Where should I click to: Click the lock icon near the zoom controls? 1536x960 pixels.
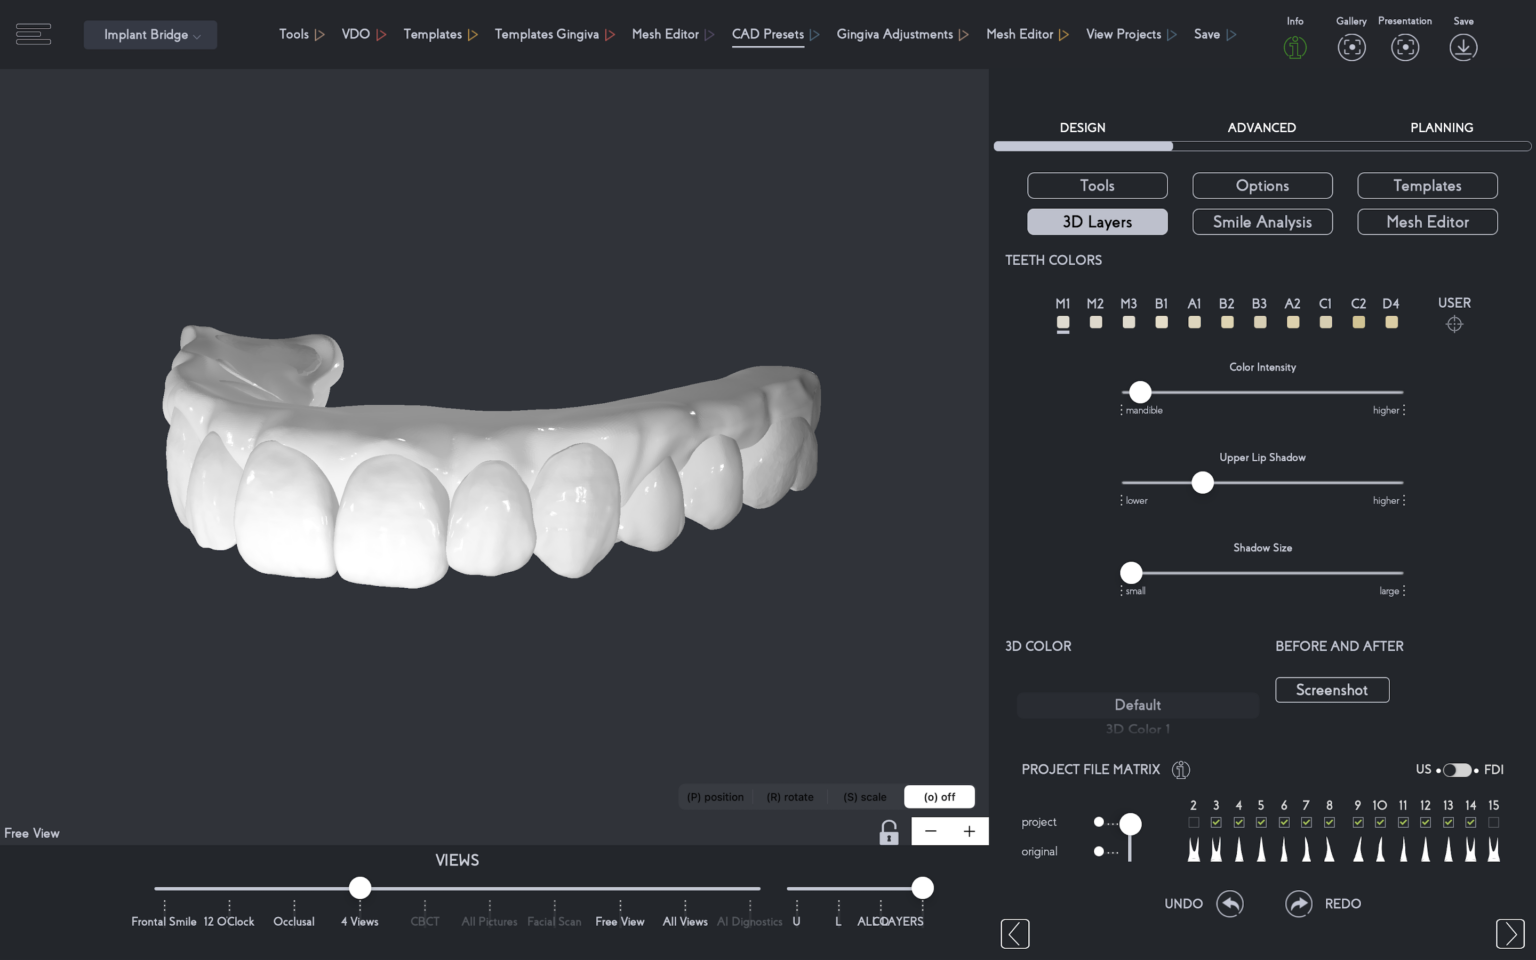(x=889, y=831)
